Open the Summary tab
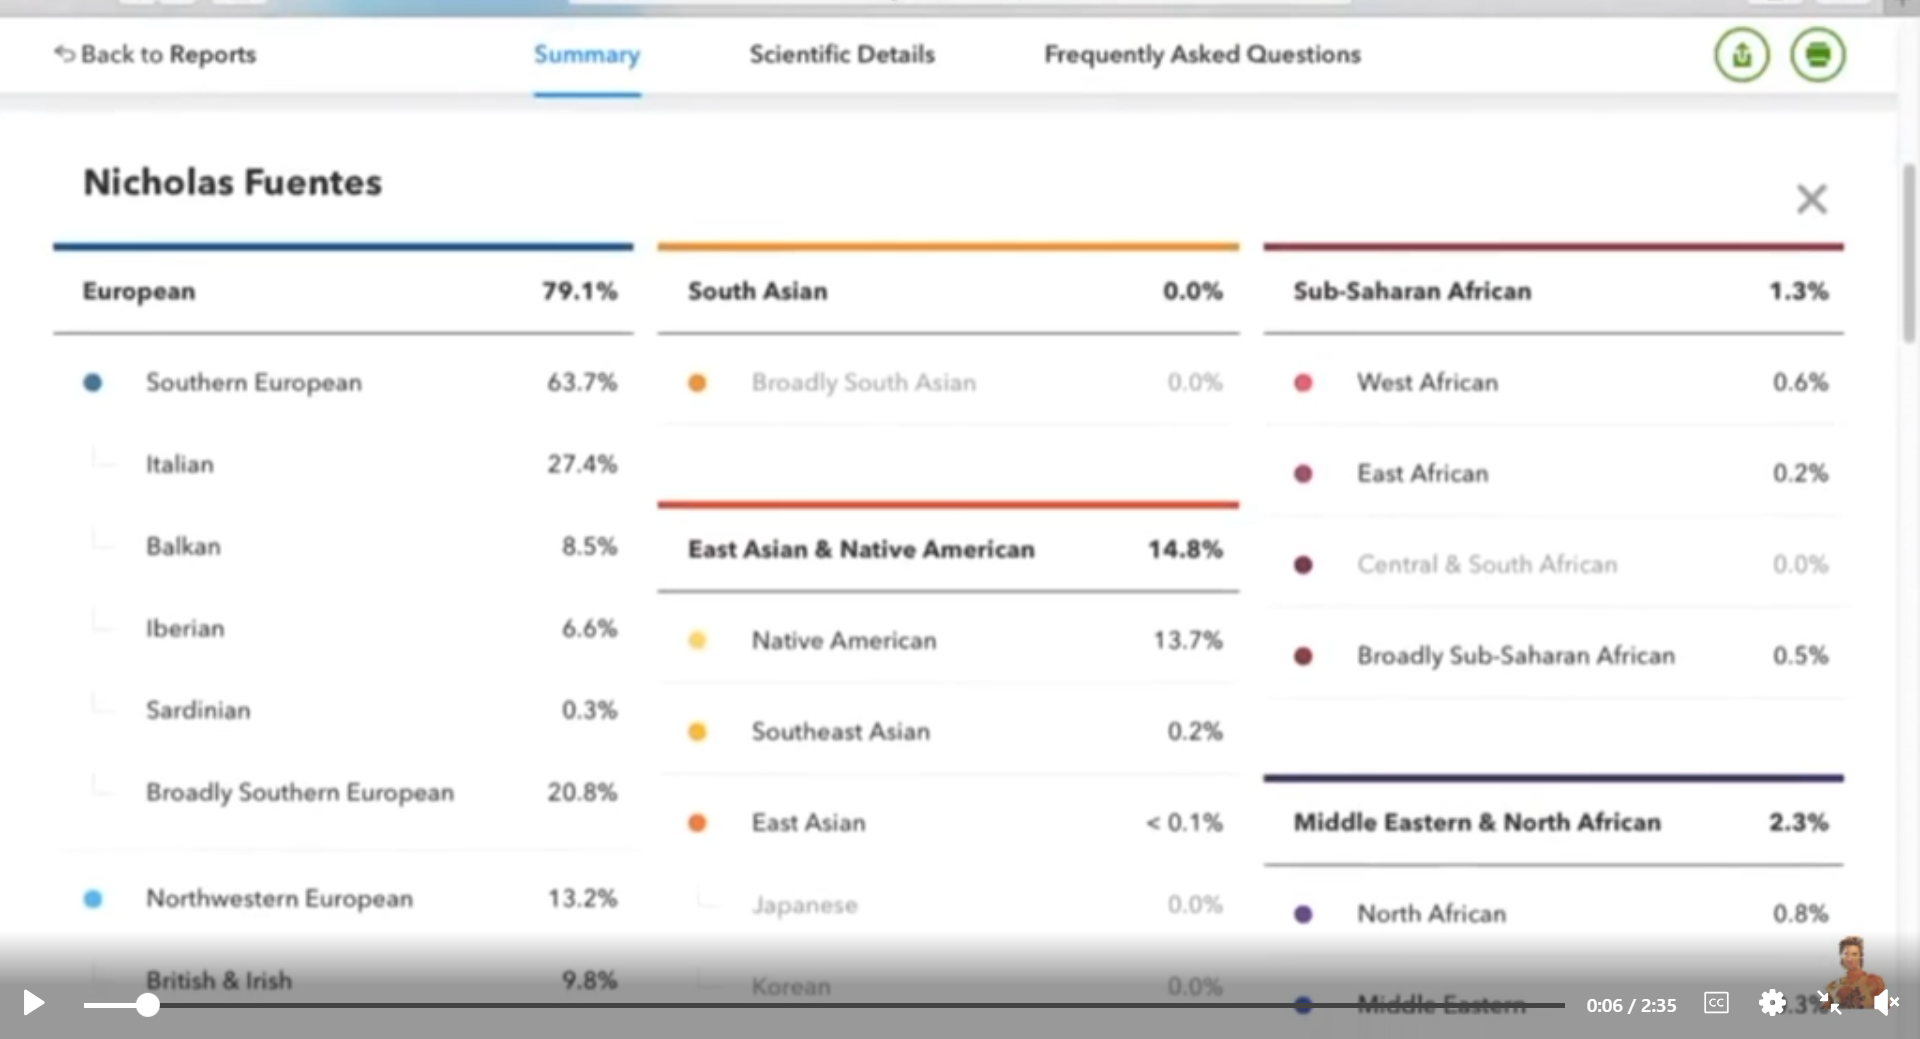This screenshot has width=1920, height=1039. coord(587,54)
